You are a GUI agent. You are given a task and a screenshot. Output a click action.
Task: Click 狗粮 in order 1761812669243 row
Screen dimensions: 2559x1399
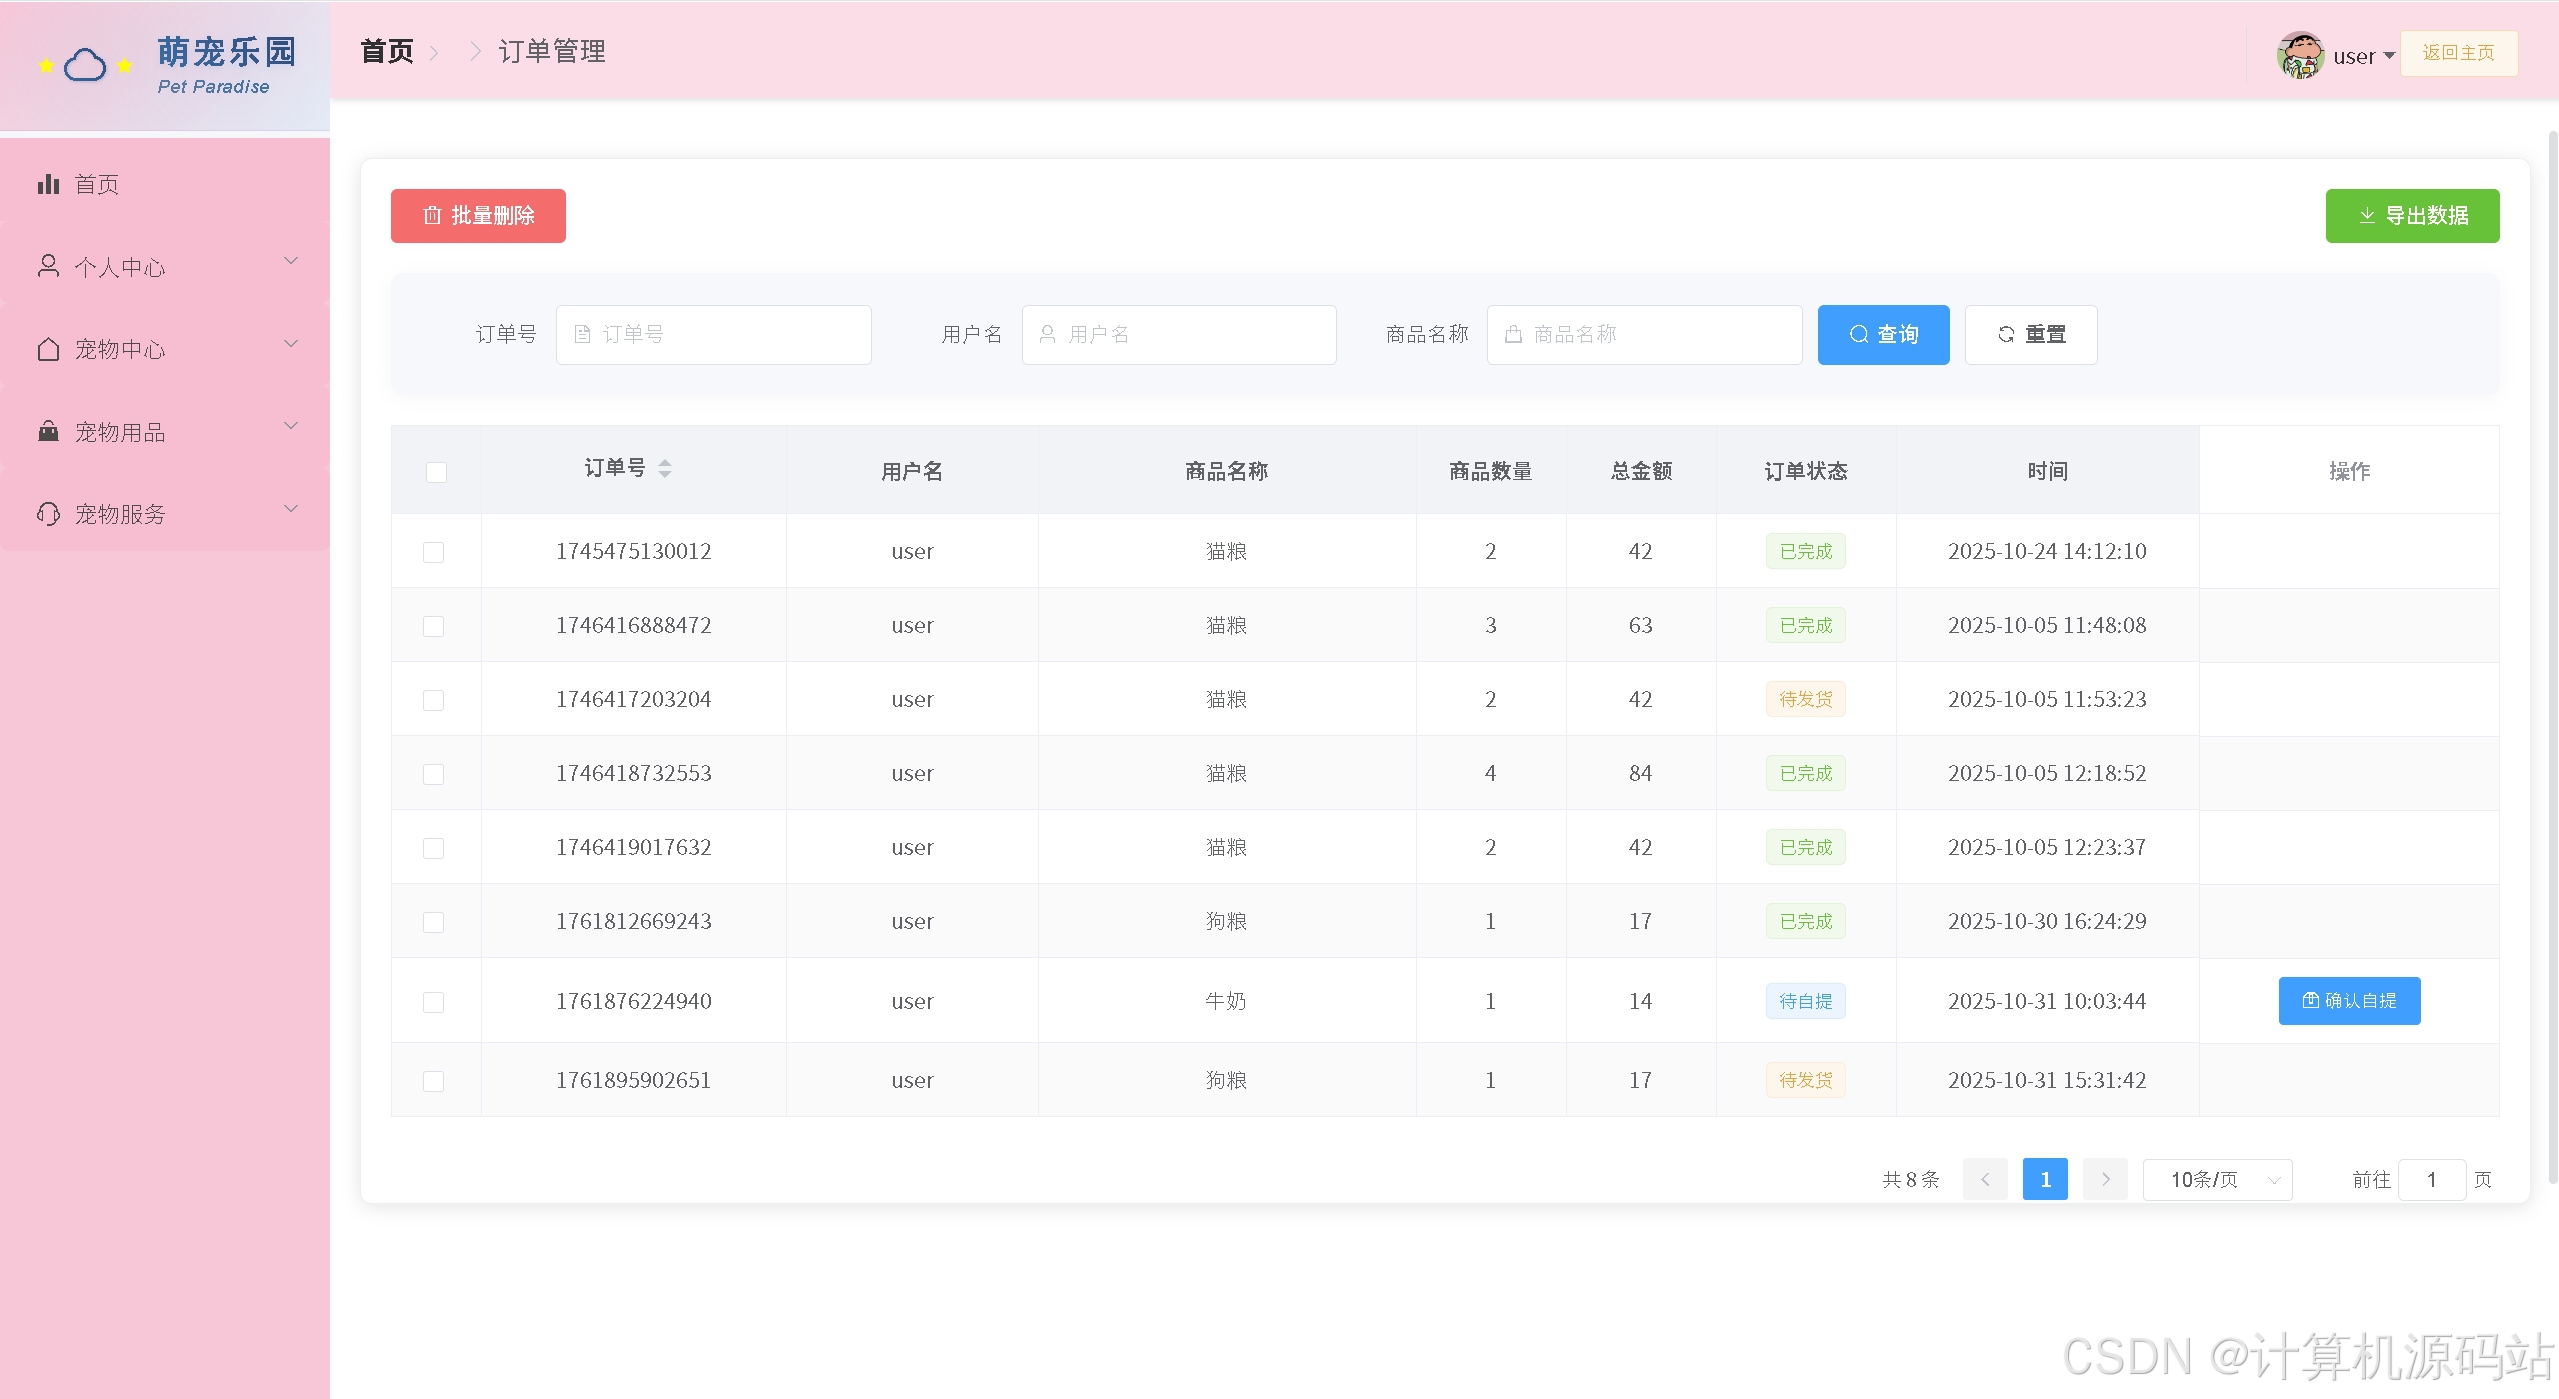(x=1226, y=921)
